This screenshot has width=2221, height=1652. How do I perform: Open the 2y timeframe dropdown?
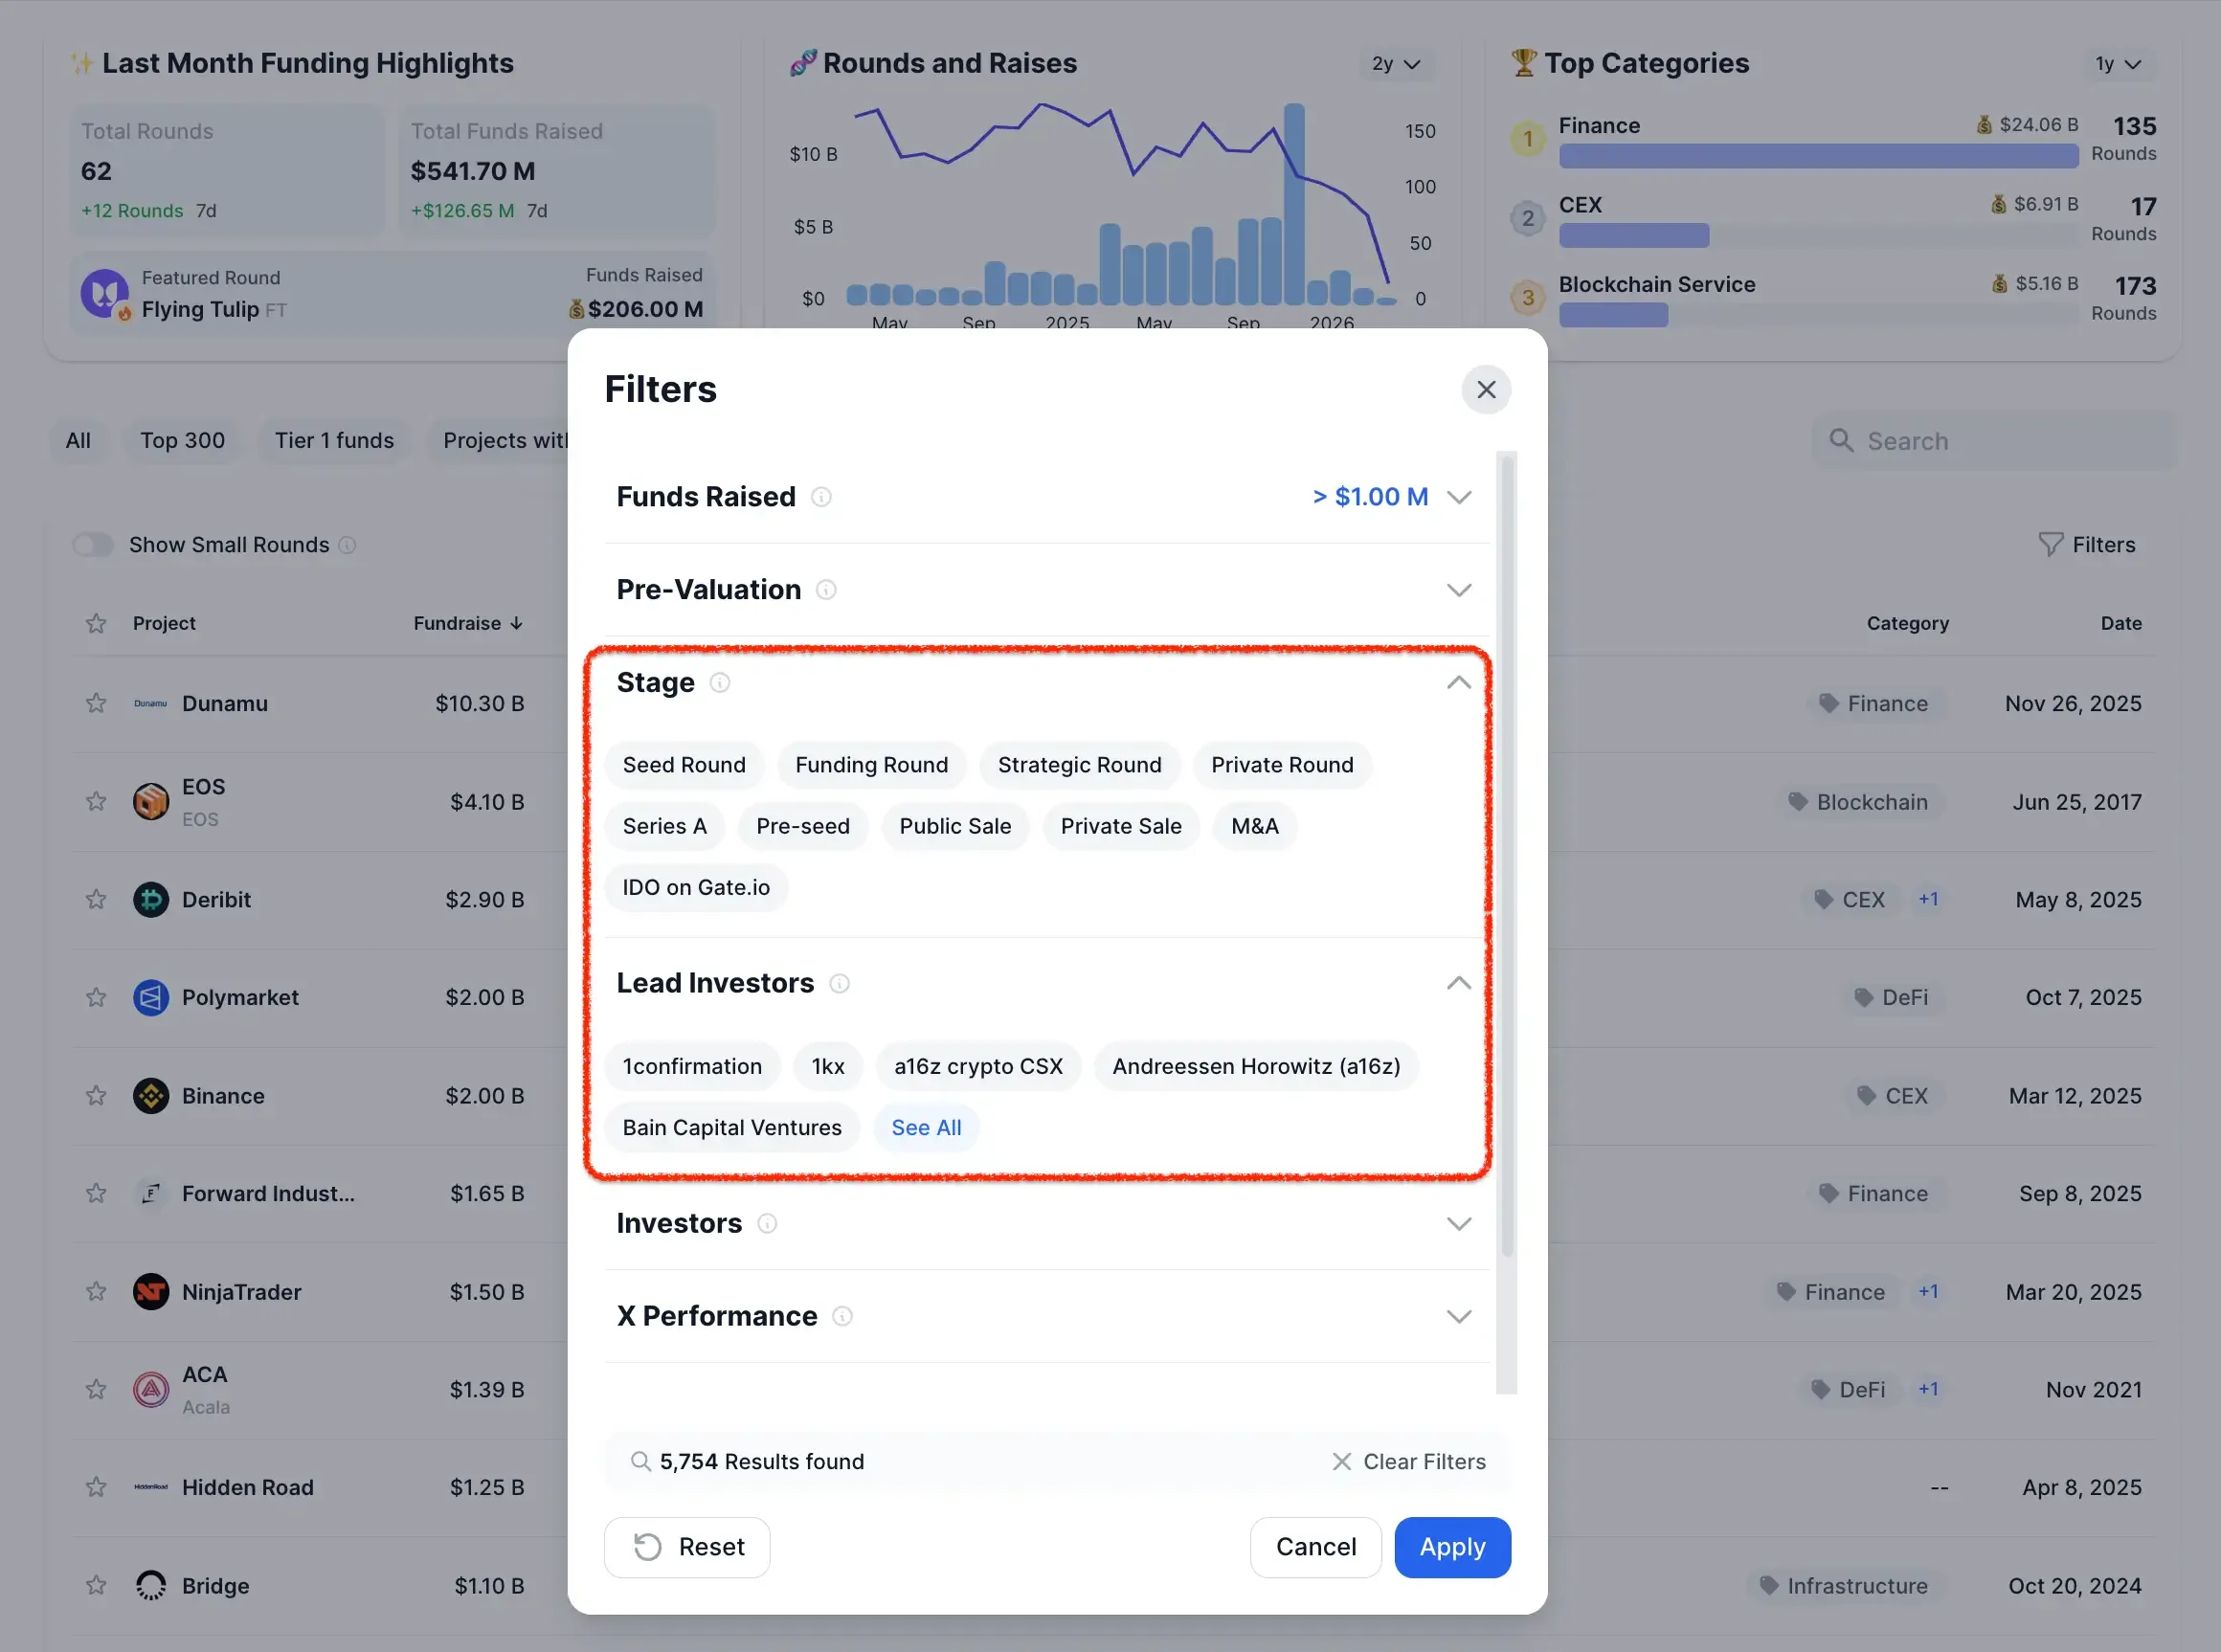coord(1396,64)
